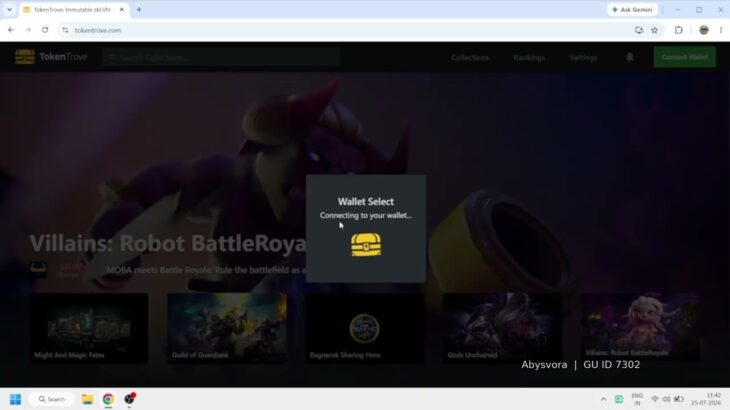Click the taskbar Search box
The width and height of the screenshot is (730, 410).
(52, 399)
